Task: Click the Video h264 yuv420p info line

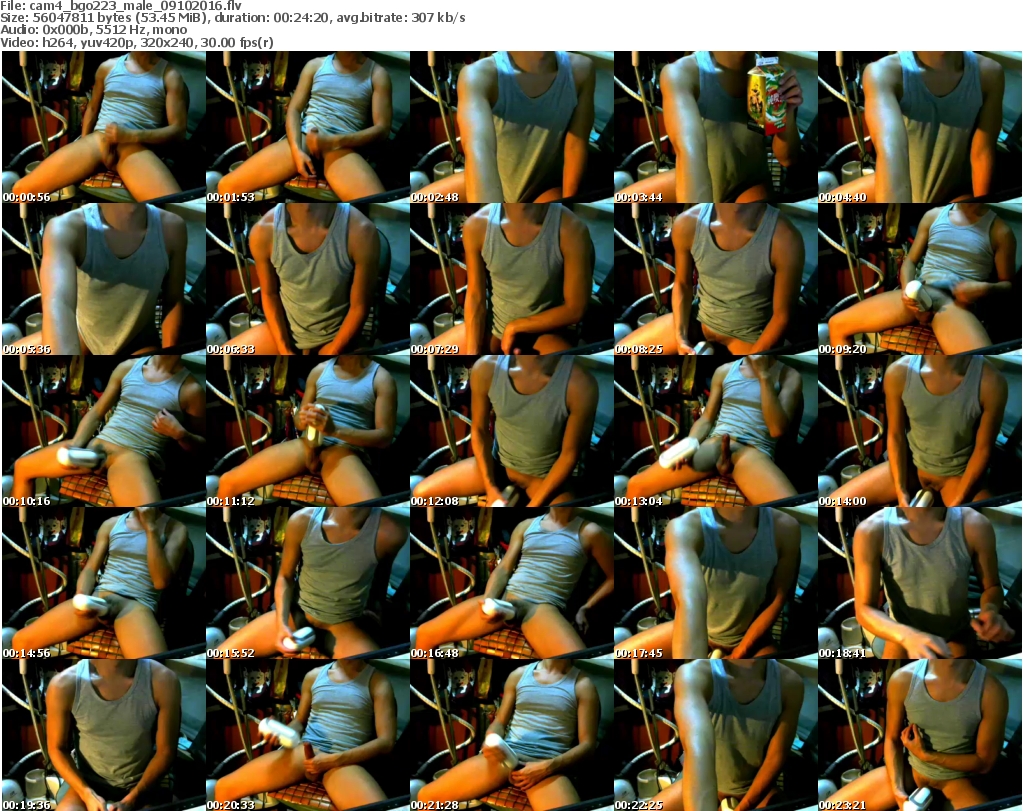Action: click(137, 42)
